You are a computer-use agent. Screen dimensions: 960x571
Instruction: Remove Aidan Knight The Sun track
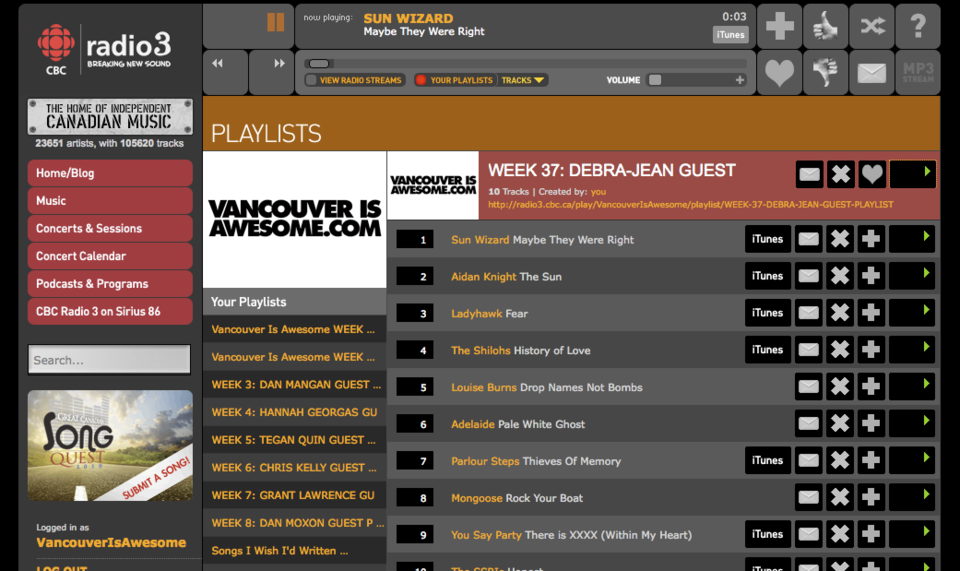pos(839,276)
